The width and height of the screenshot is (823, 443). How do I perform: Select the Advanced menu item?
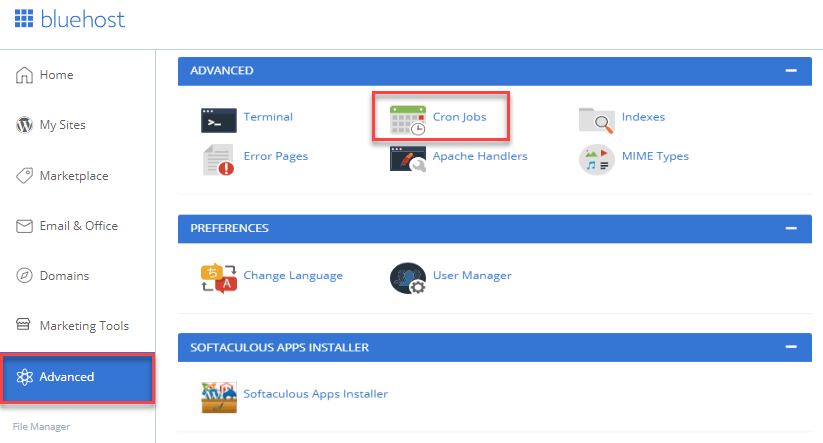tap(78, 378)
